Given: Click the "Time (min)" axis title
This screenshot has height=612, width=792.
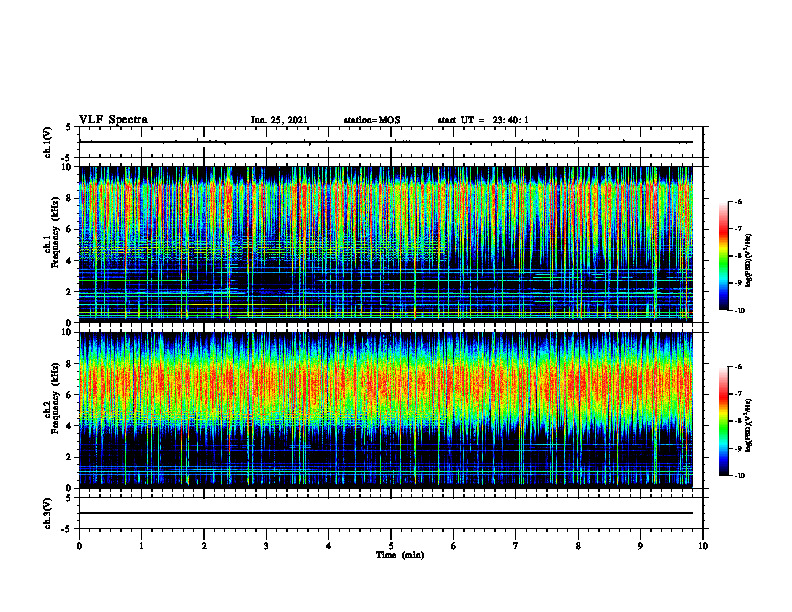Looking at the screenshot, I should [x=400, y=555].
